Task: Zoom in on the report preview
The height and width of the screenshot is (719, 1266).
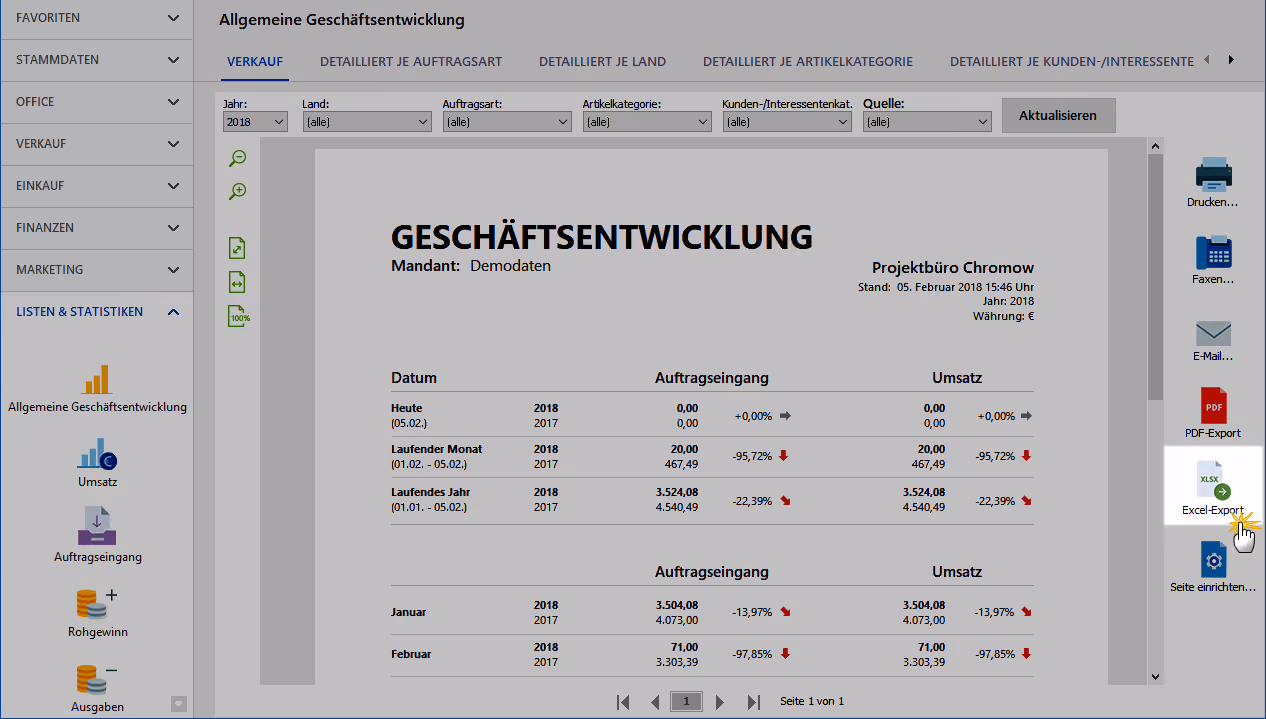Action: coord(237,191)
